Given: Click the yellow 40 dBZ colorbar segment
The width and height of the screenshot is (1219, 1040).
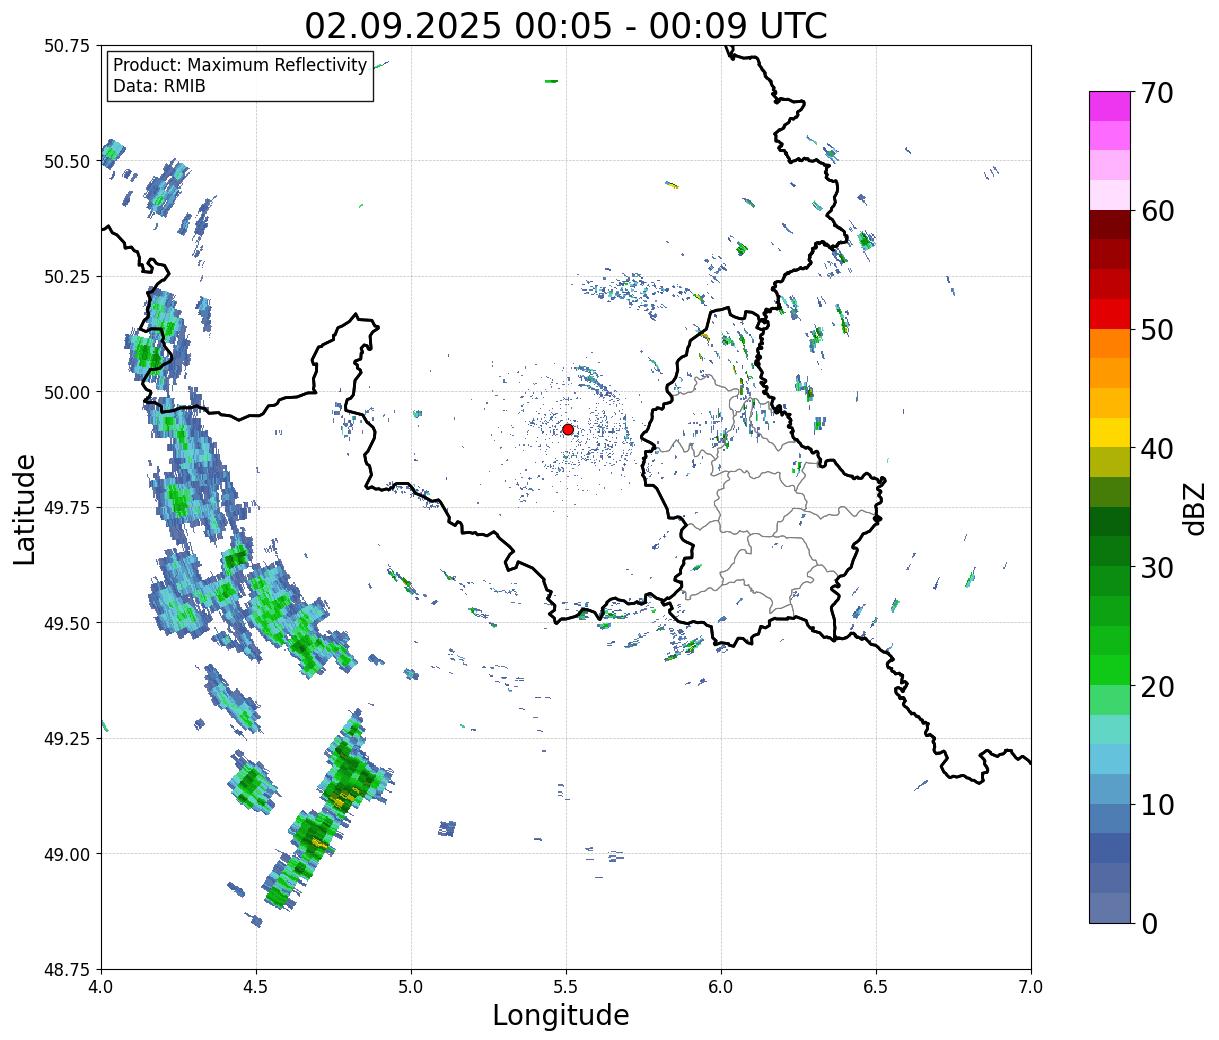Looking at the screenshot, I should [x=1110, y=432].
